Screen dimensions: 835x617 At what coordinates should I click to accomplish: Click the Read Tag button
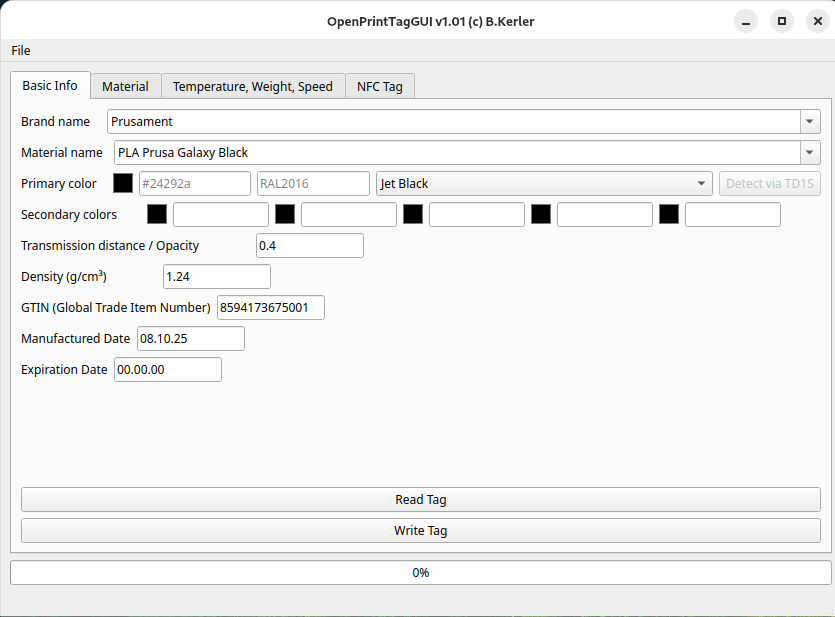click(421, 499)
